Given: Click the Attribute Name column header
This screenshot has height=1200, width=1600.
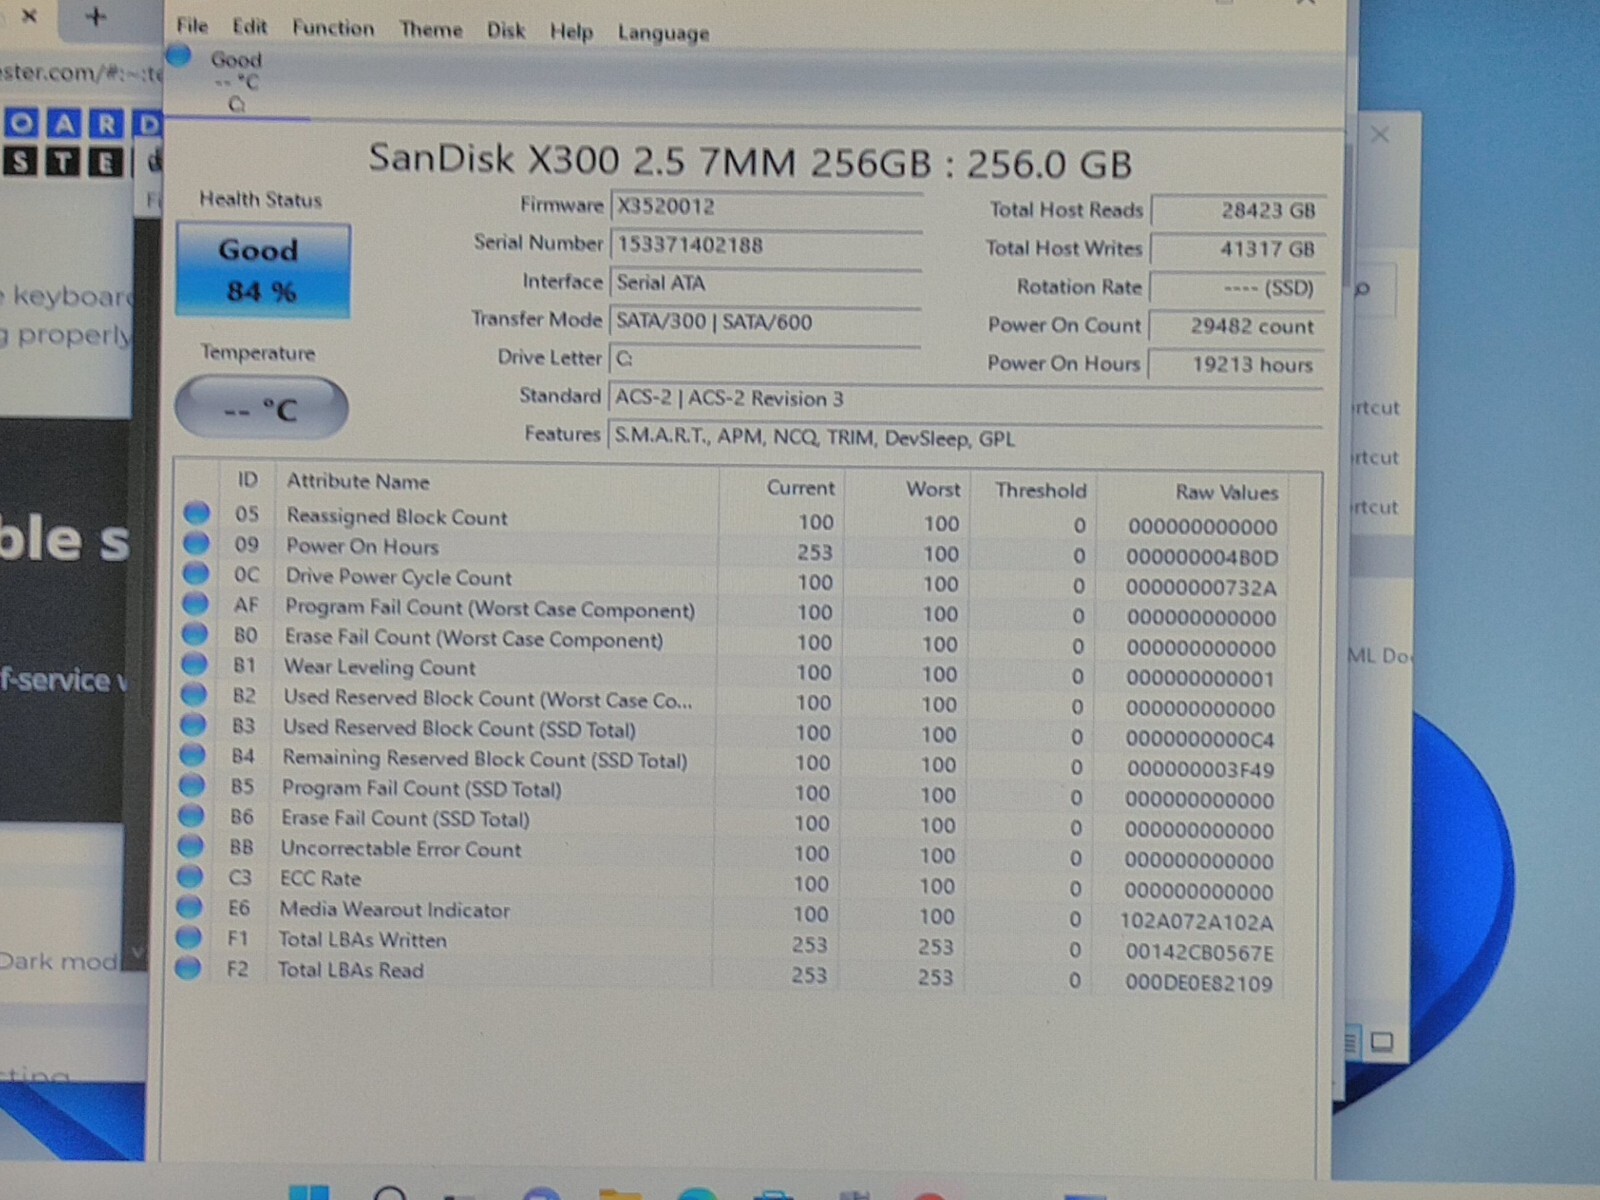Looking at the screenshot, I should click(358, 482).
